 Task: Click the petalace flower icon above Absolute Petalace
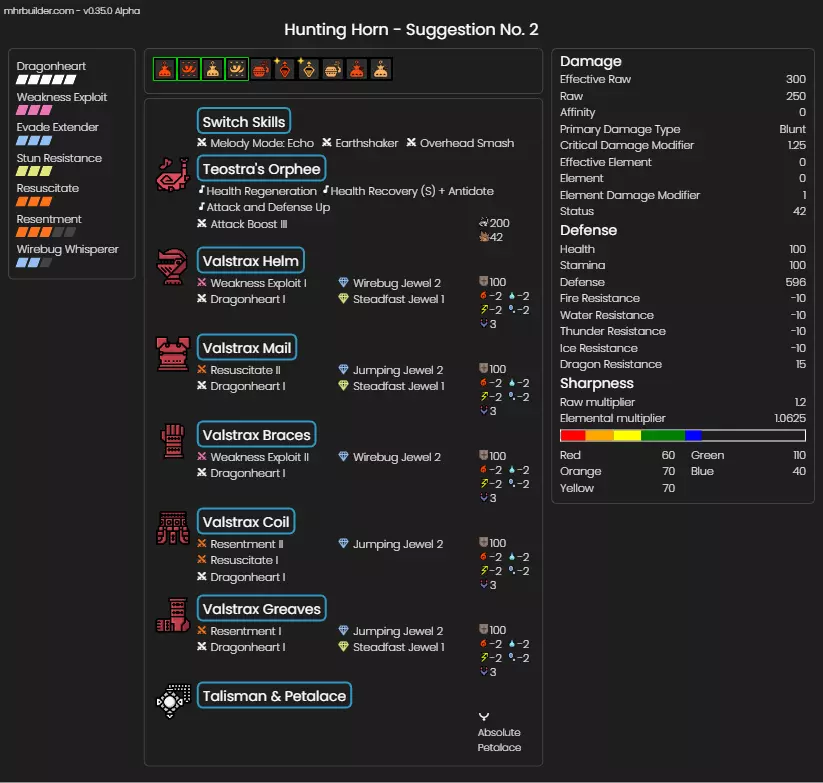(484, 717)
